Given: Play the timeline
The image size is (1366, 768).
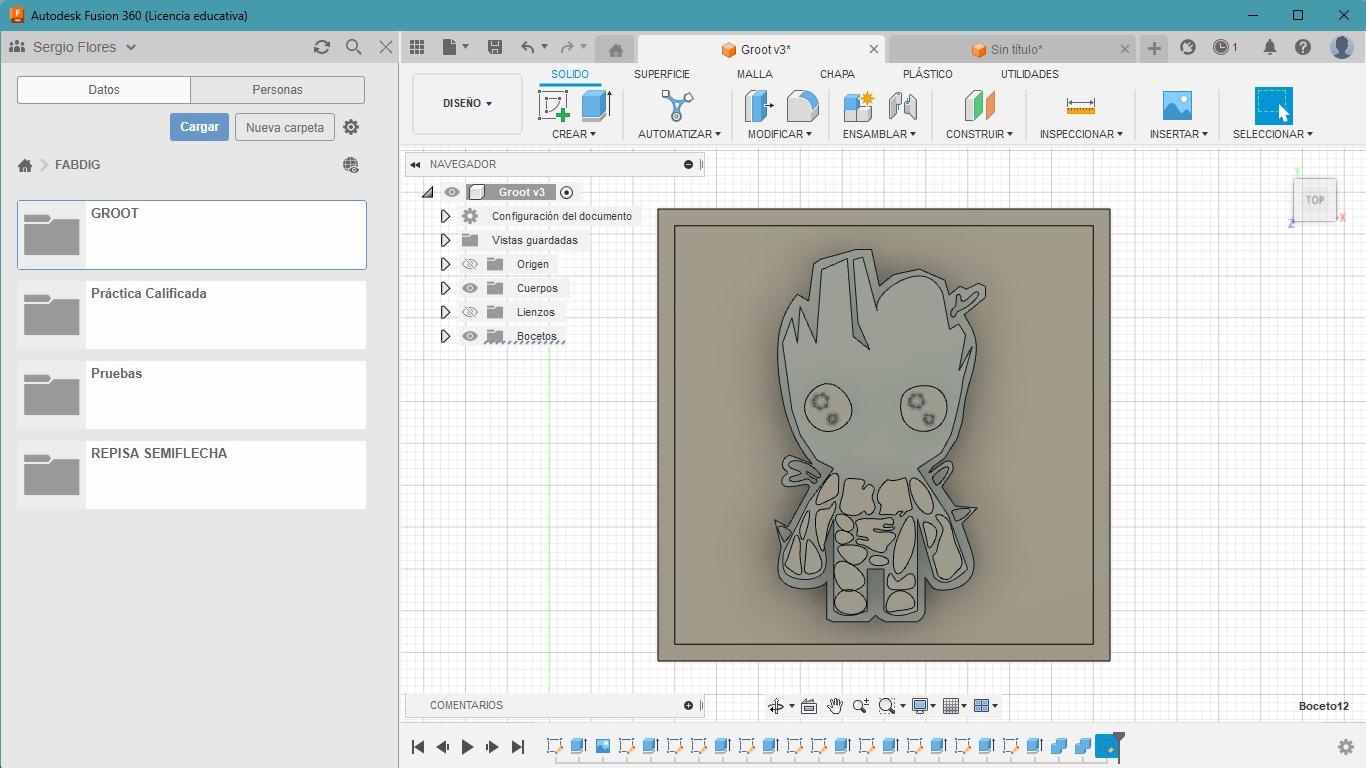Looking at the screenshot, I should click(x=467, y=747).
